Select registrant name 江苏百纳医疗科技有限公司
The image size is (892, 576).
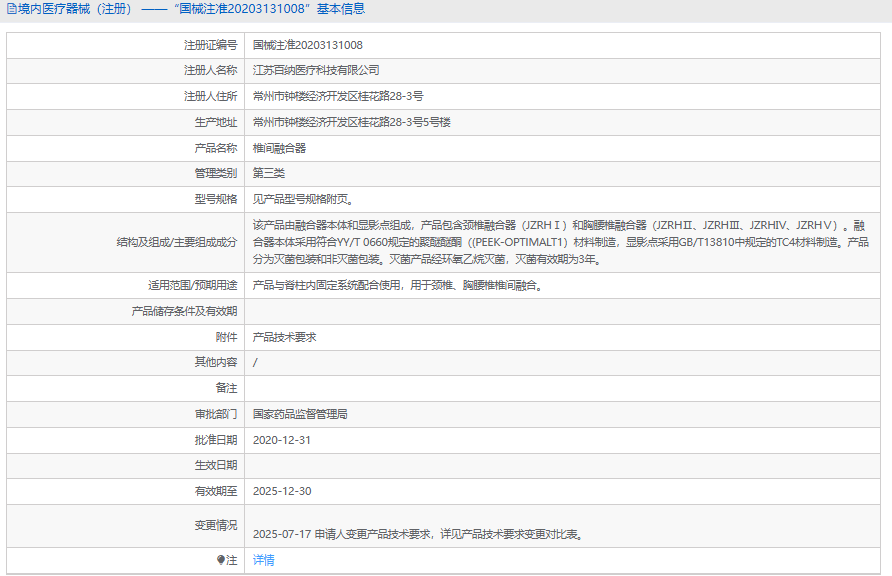click(316, 70)
